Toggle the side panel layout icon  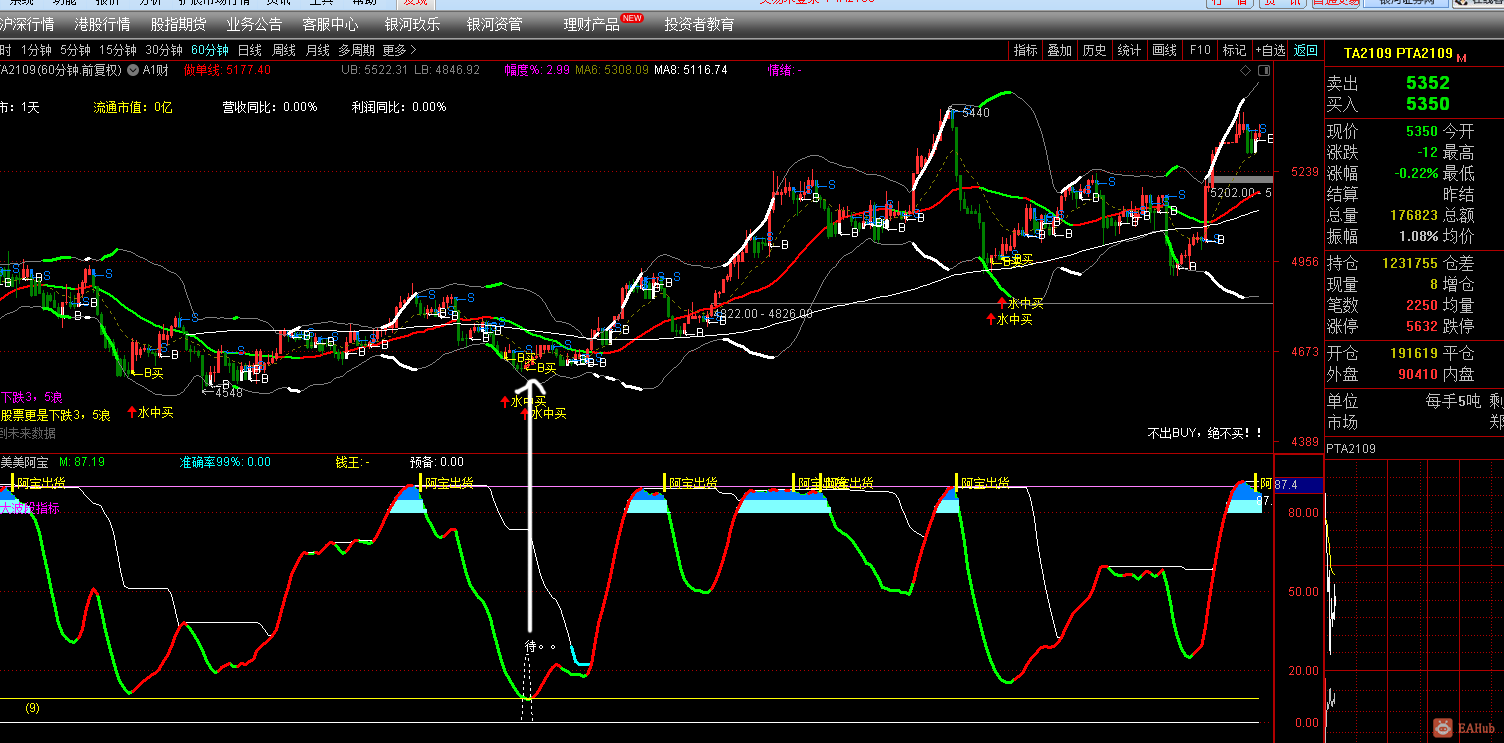tap(1266, 70)
